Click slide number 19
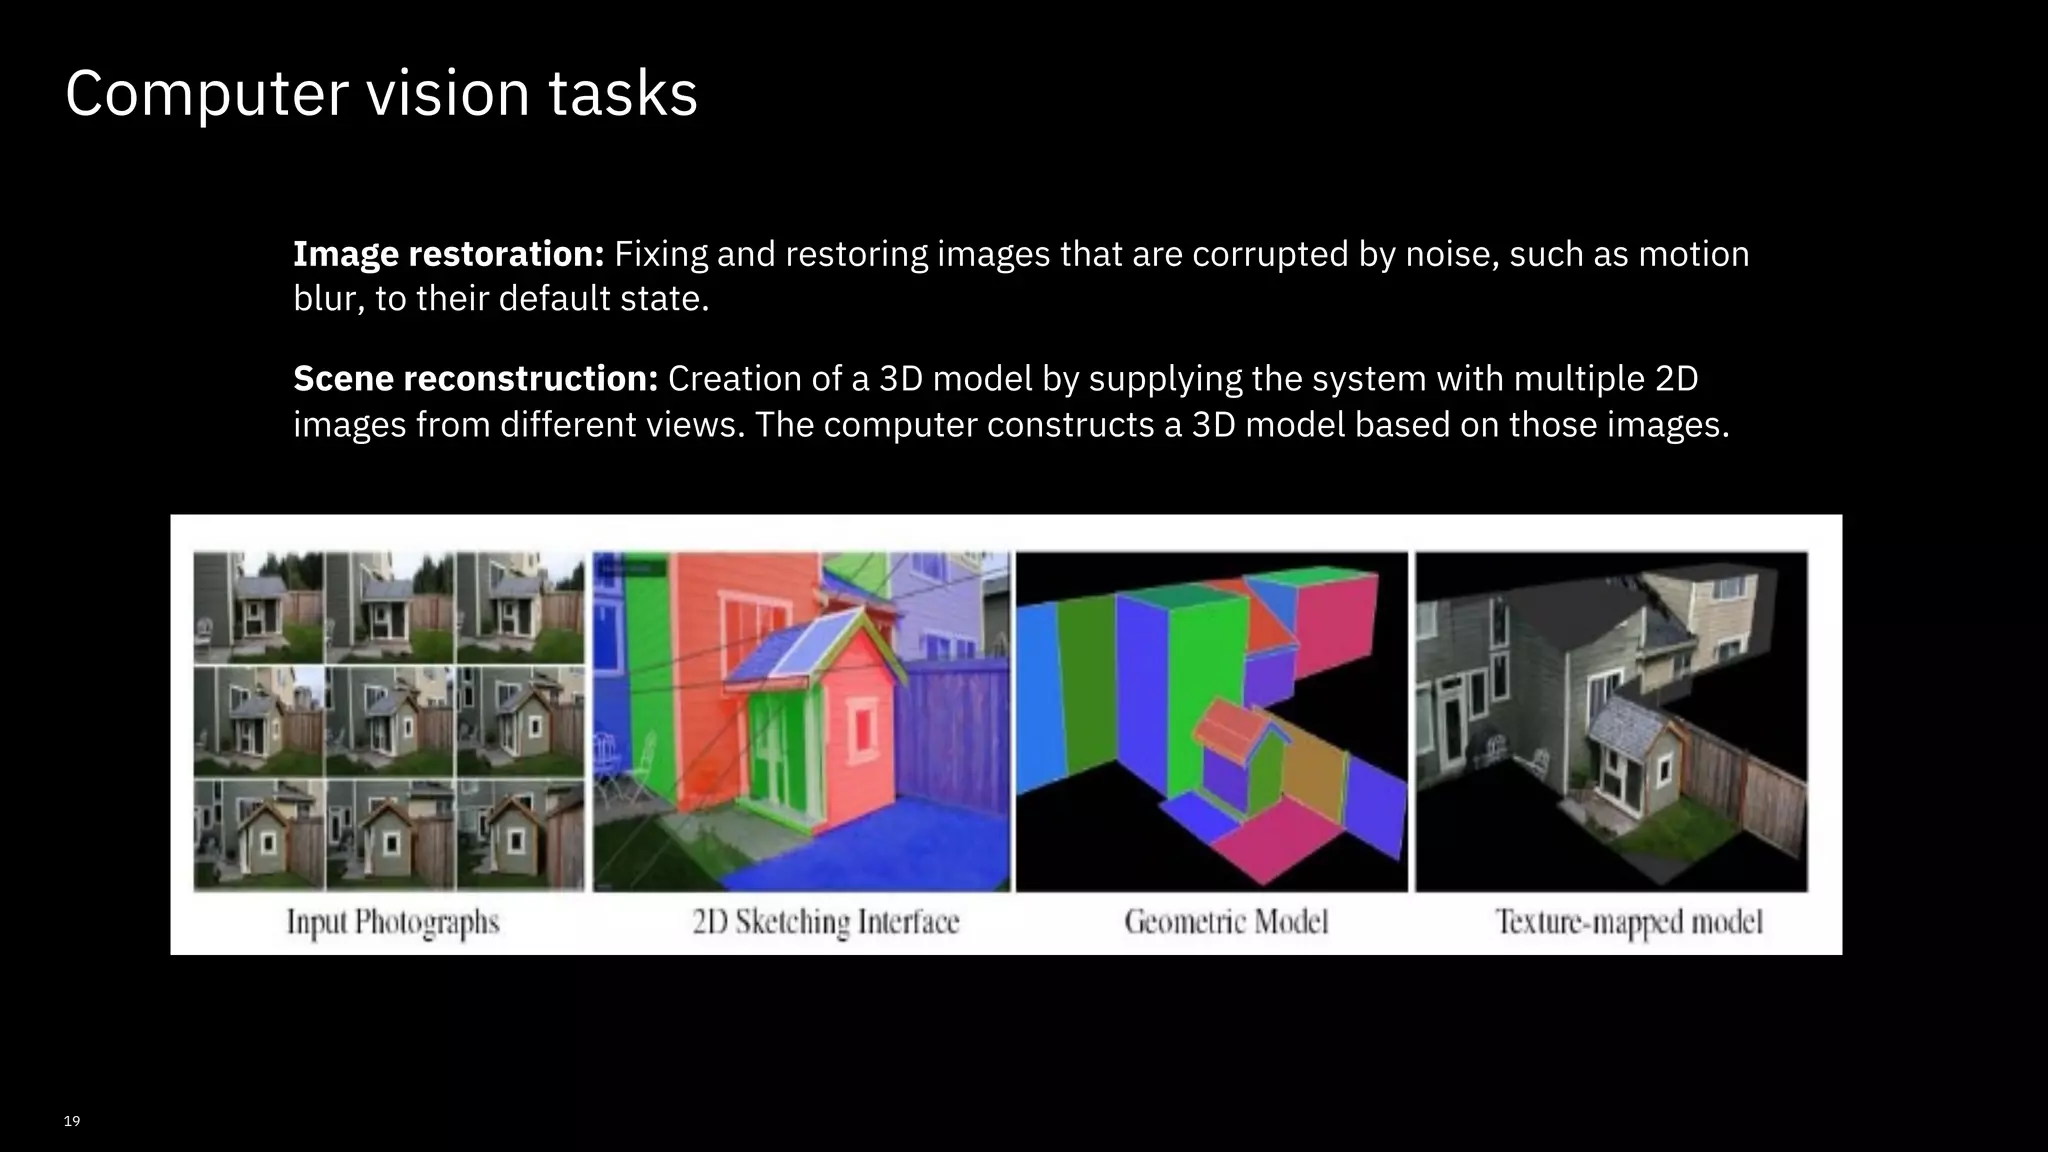The width and height of the screenshot is (2048, 1152). pyautogui.click(x=72, y=1121)
